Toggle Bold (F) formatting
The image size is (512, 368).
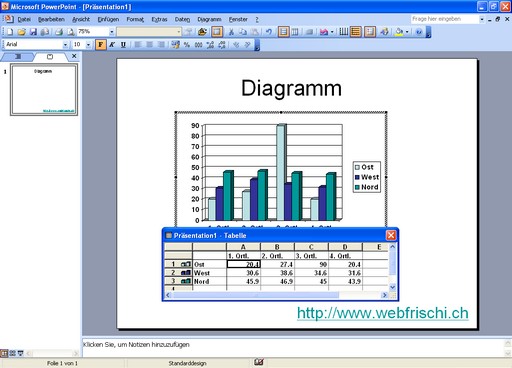[x=100, y=45]
